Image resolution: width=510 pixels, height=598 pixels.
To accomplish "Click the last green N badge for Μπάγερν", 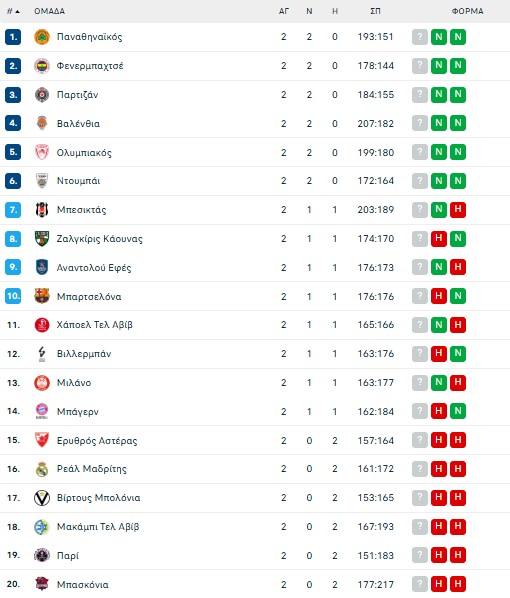I will click(x=458, y=411).
